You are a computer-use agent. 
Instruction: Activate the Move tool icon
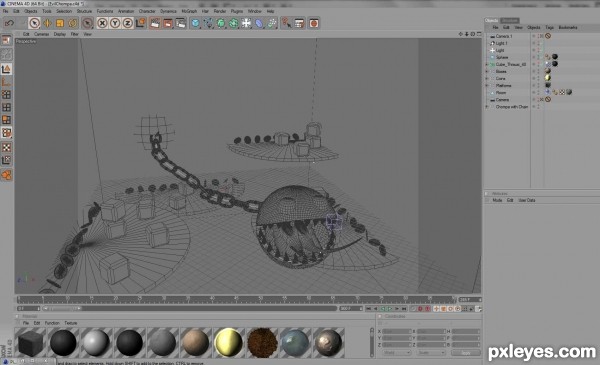(x=47, y=23)
